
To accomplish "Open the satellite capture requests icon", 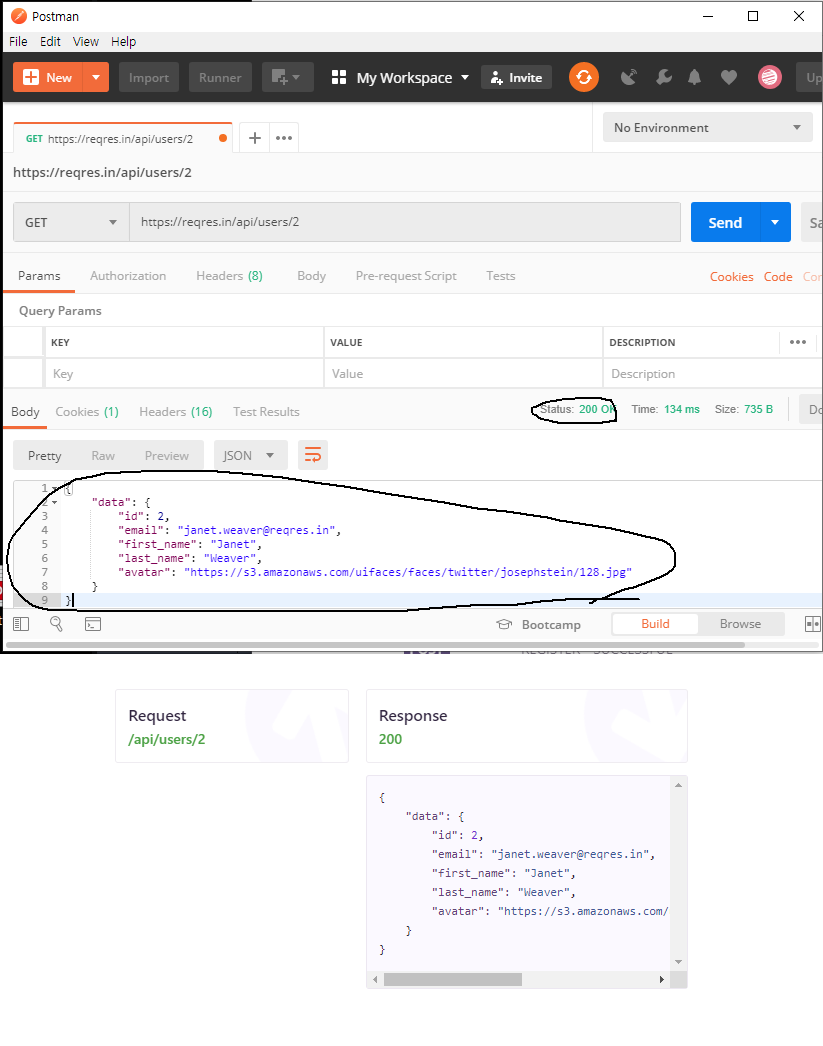I will click(x=628, y=77).
